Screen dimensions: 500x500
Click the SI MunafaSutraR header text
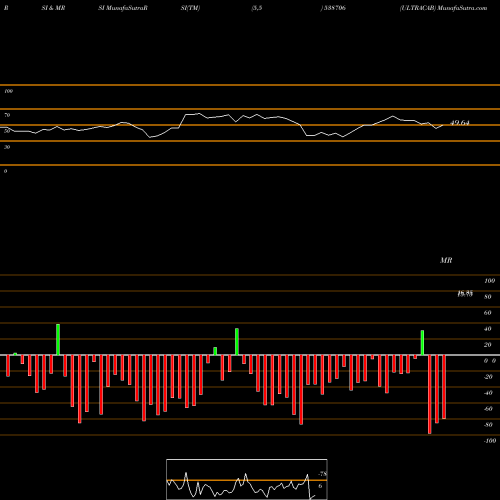tap(123, 8)
